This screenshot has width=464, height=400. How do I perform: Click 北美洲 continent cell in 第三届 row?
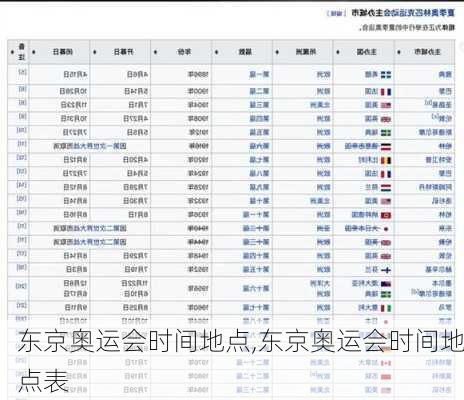[x=320, y=105]
